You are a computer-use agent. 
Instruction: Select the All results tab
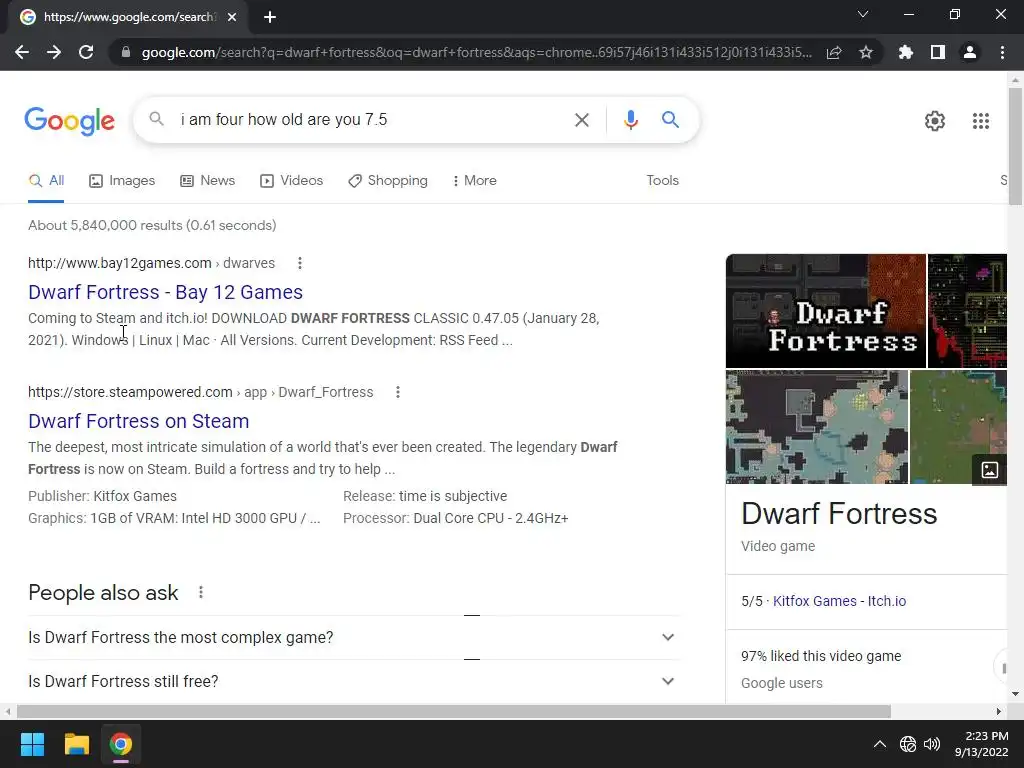coord(46,180)
